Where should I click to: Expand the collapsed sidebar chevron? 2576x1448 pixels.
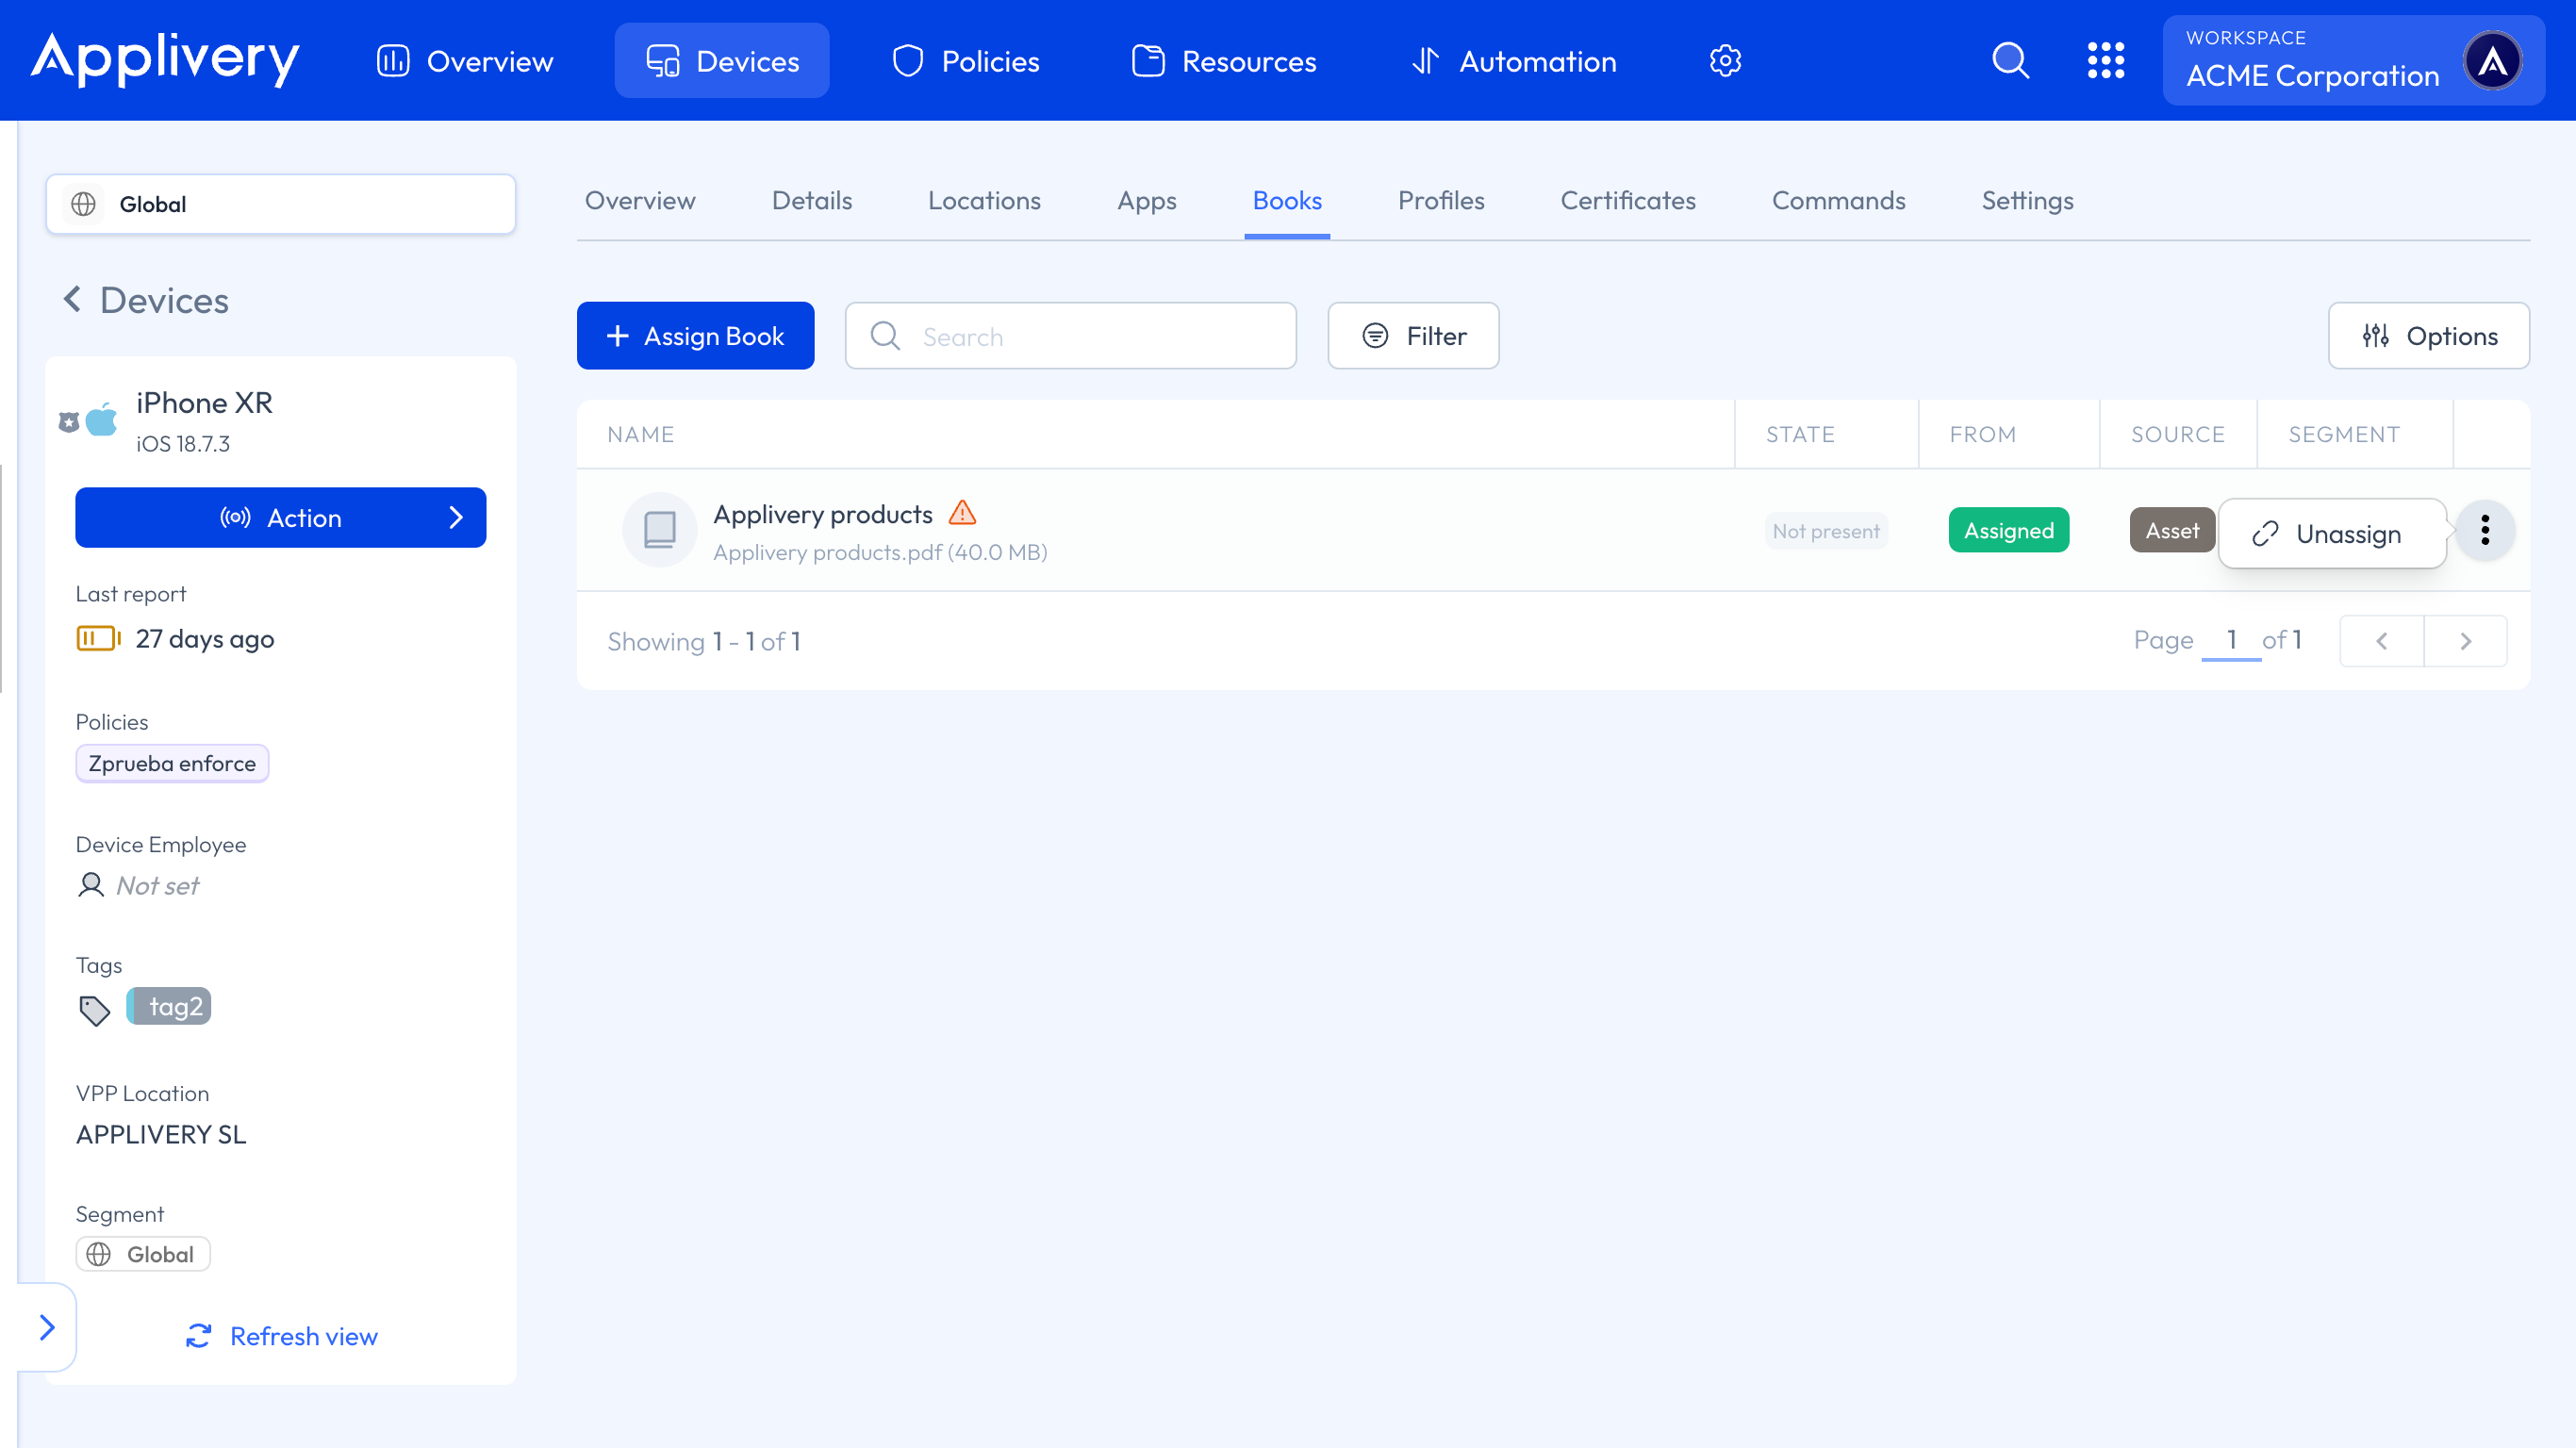pyautogui.click(x=47, y=1327)
